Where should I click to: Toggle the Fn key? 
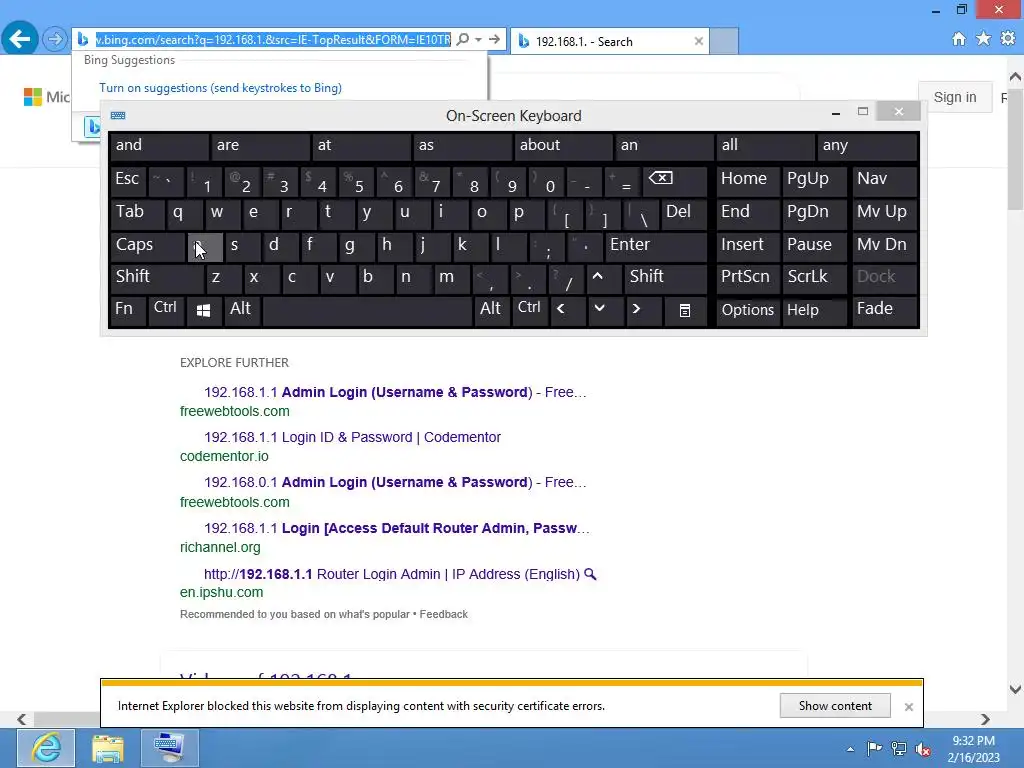coord(128,310)
